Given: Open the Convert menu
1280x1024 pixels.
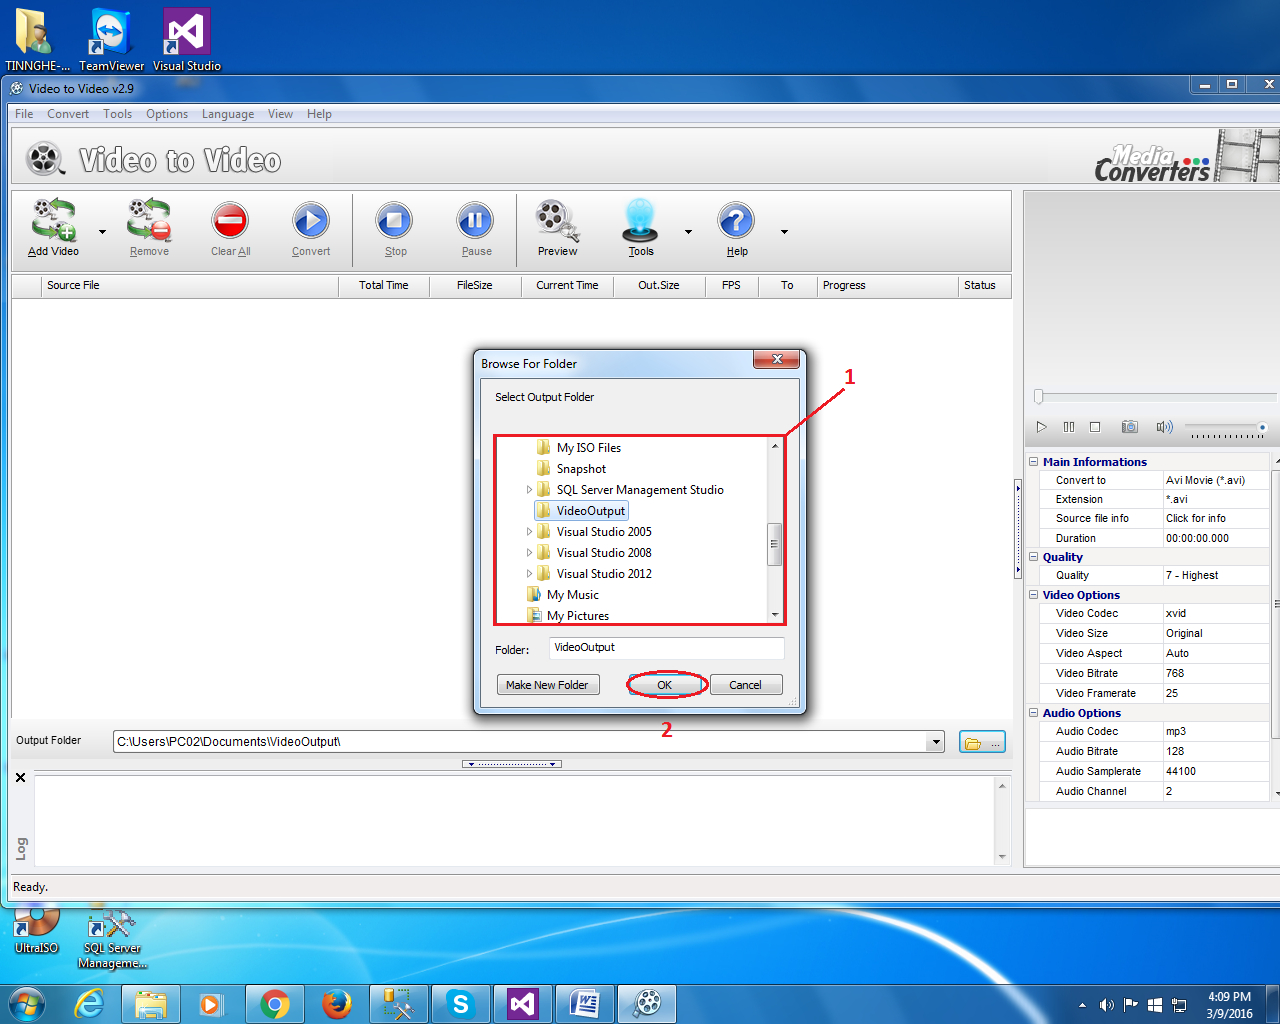Looking at the screenshot, I should pos(68,114).
